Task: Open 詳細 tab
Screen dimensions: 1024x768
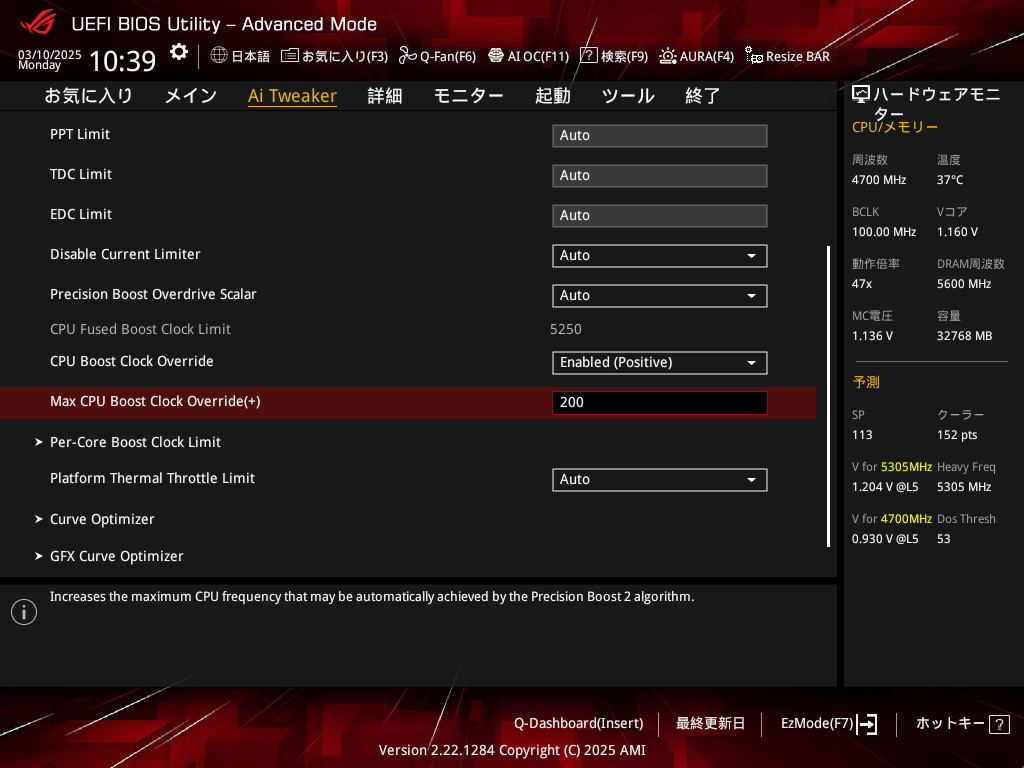Action: coord(385,96)
